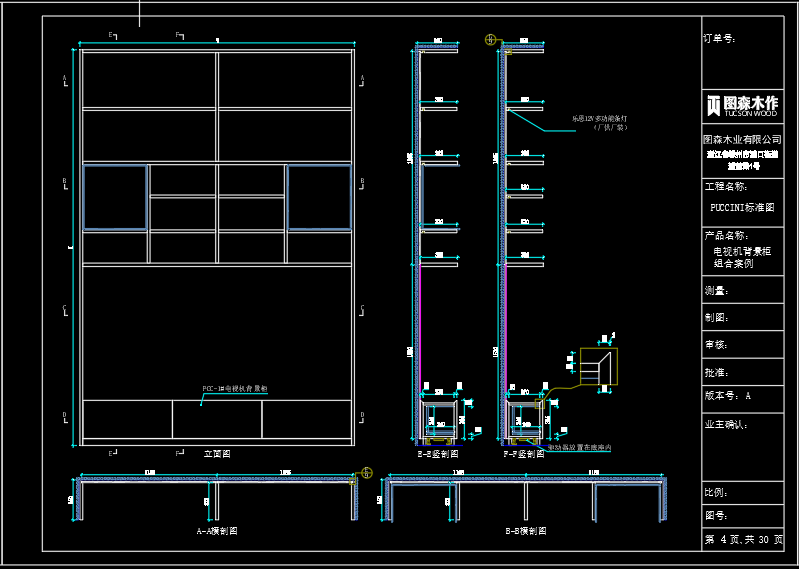Screen dimensions: 799x569
Task: Click the 立面图 view title
Action: [x=217, y=453]
